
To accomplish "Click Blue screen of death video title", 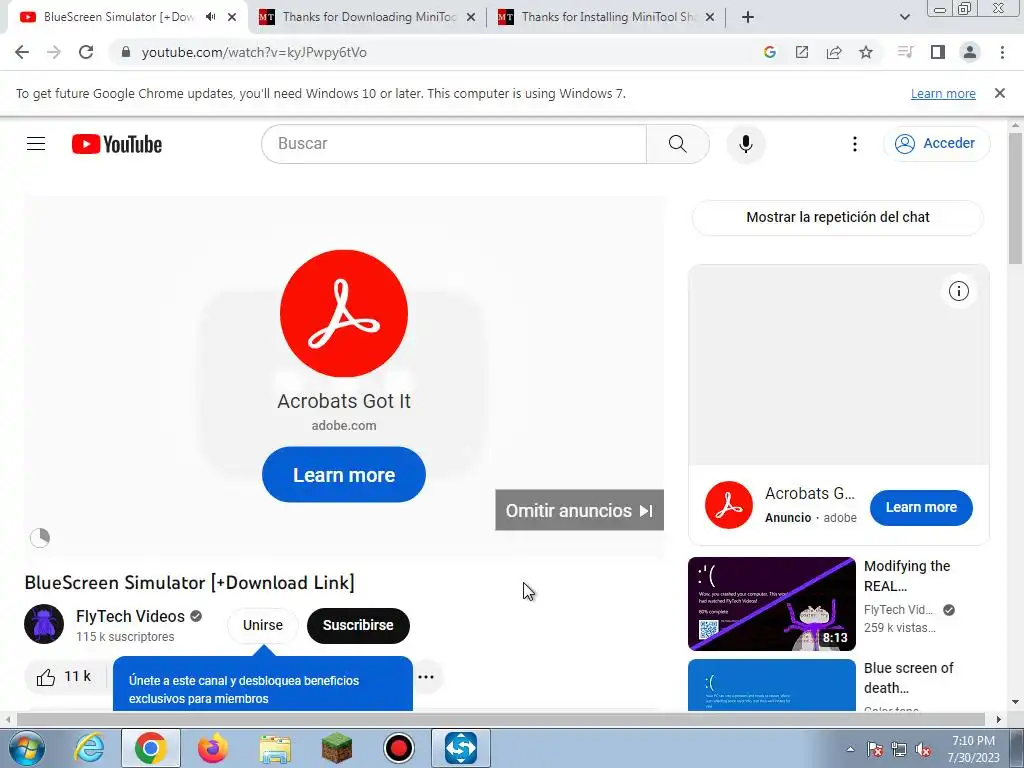I will [x=908, y=678].
